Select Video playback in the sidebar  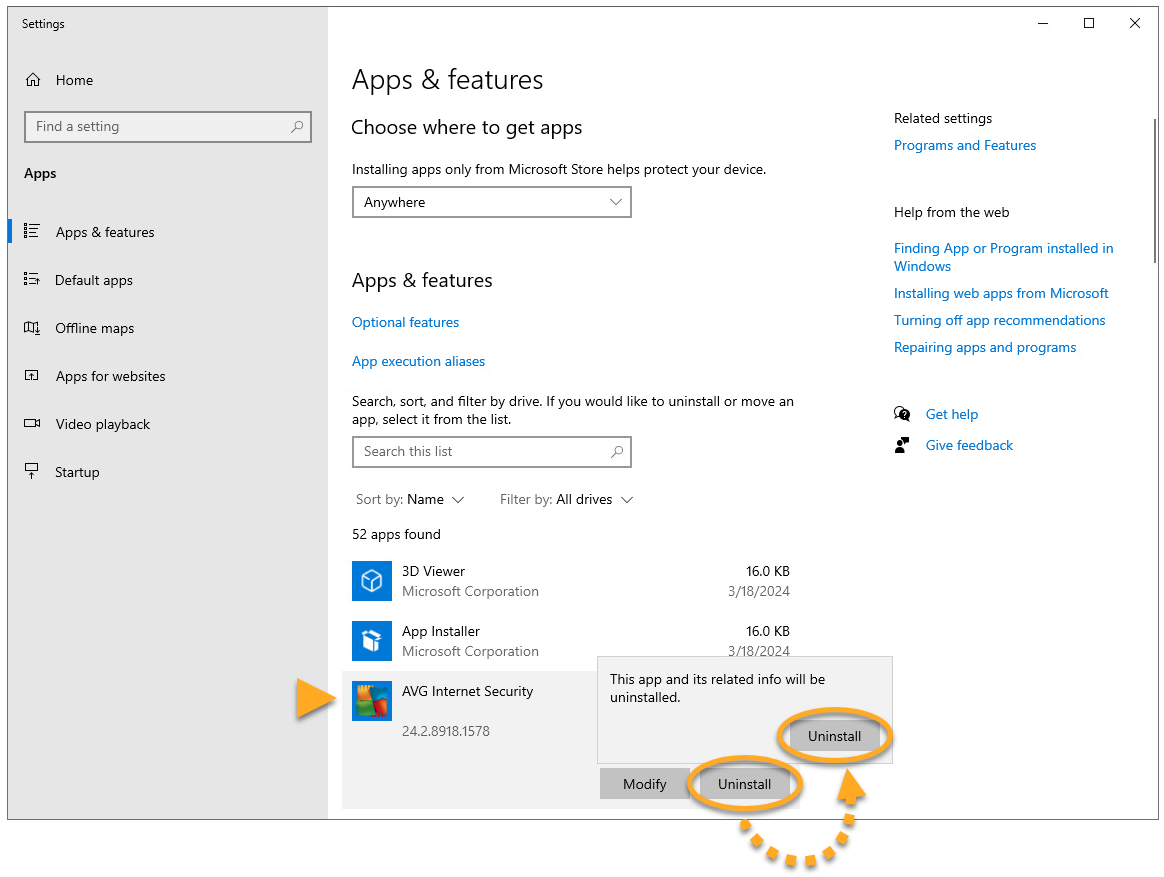pos(102,424)
